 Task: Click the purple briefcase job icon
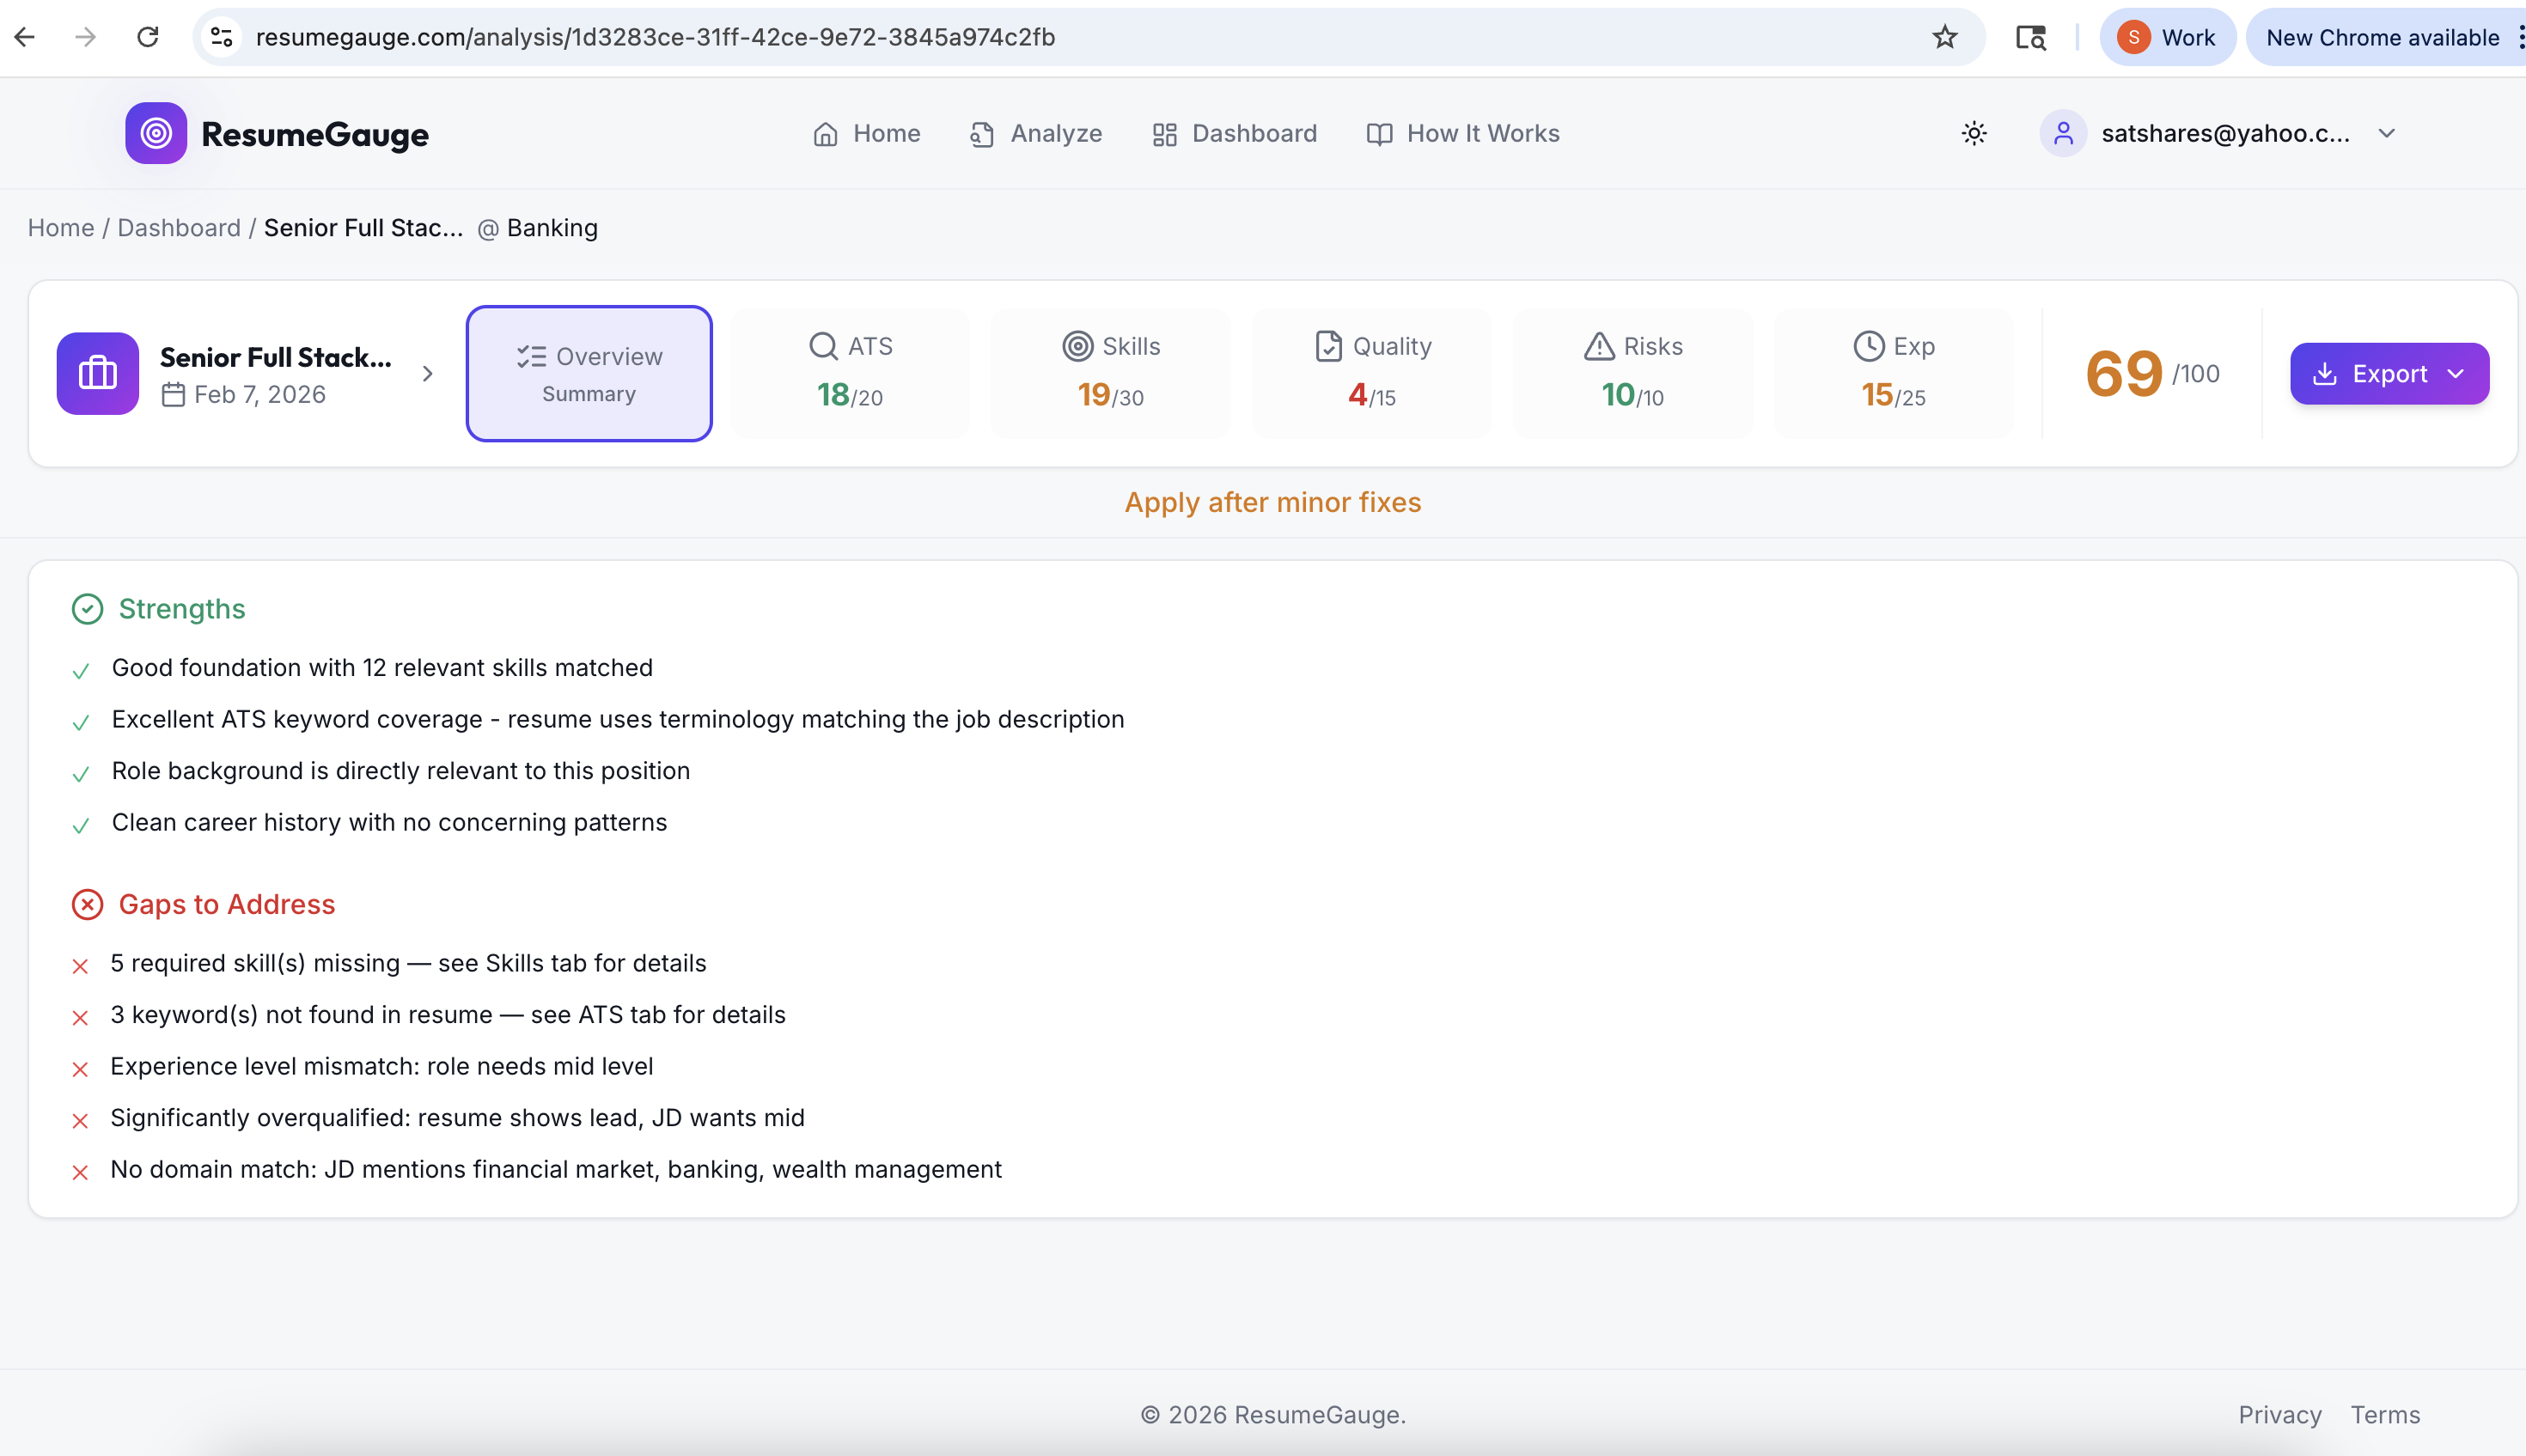point(98,373)
